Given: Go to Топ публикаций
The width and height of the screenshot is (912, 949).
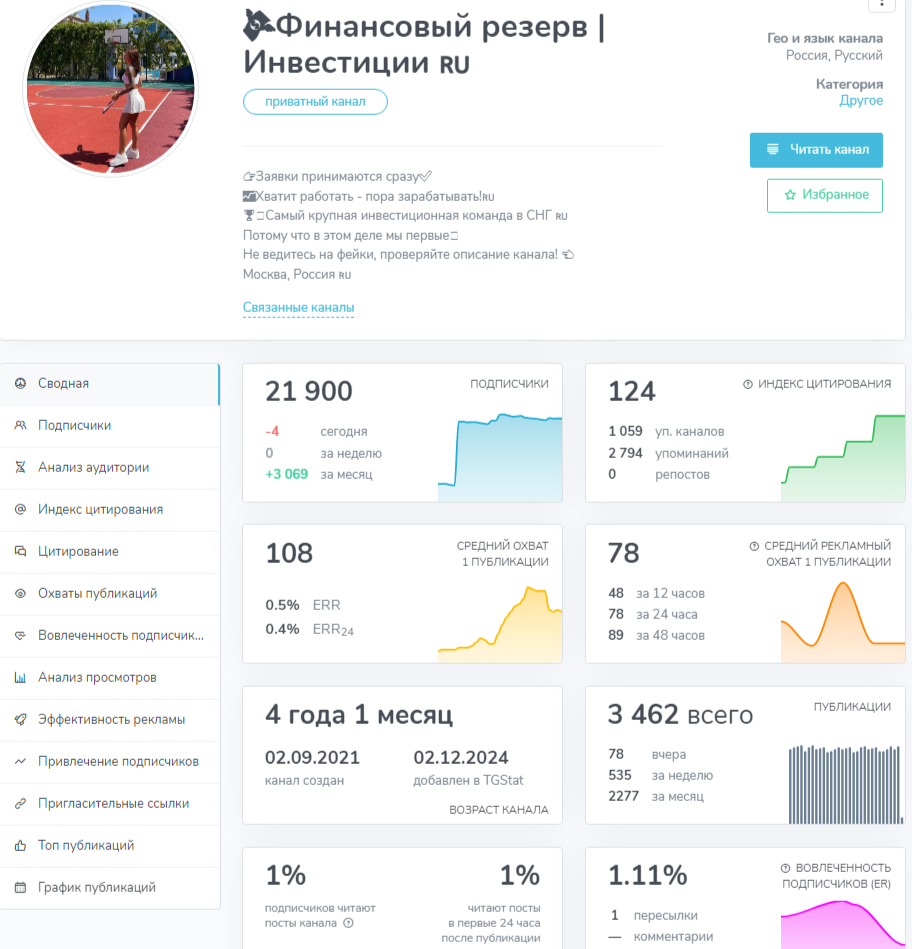Looking at the screenshot, I should point(110,845).
